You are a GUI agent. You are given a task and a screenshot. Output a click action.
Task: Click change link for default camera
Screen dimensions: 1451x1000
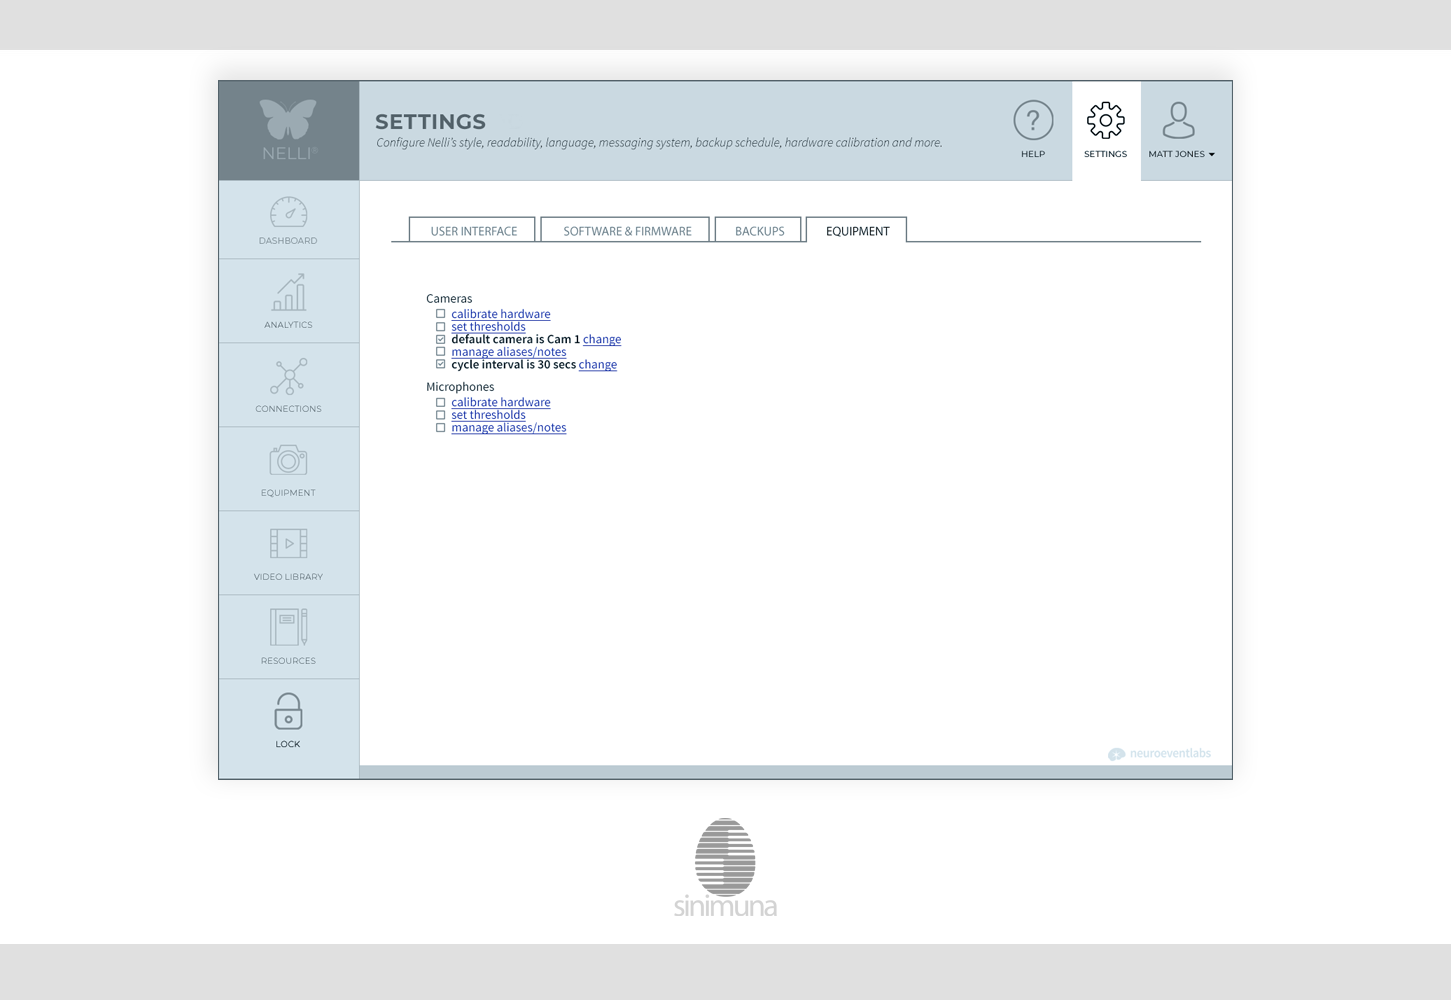602,339
